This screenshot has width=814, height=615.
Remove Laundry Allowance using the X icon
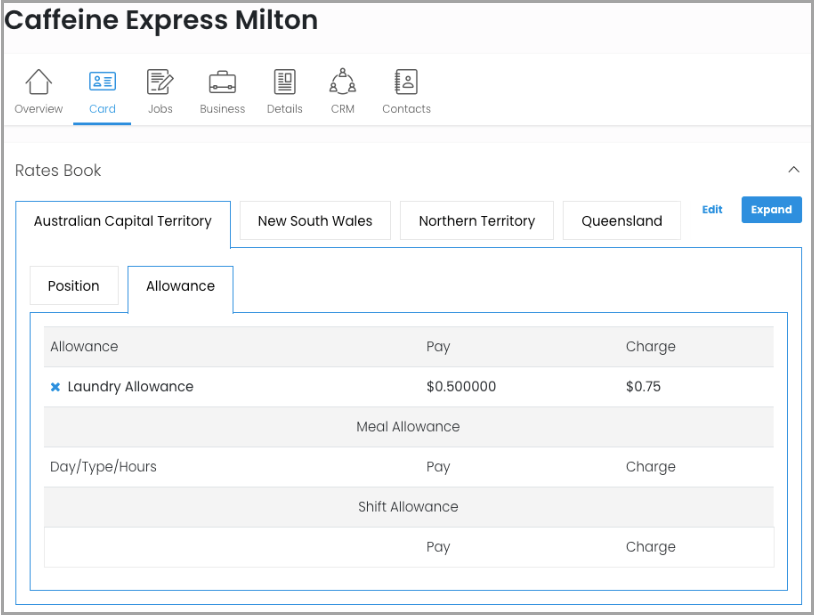click(56, 387)
